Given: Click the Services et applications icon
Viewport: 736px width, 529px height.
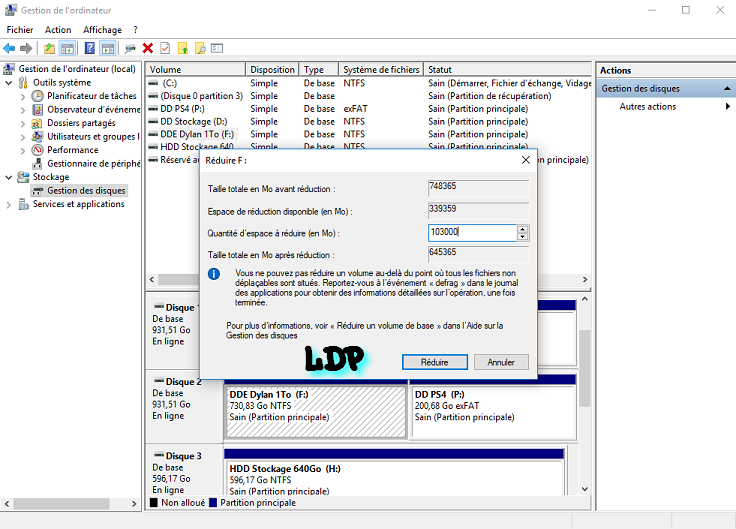Looking at the screenshot, I should [23, 204].
